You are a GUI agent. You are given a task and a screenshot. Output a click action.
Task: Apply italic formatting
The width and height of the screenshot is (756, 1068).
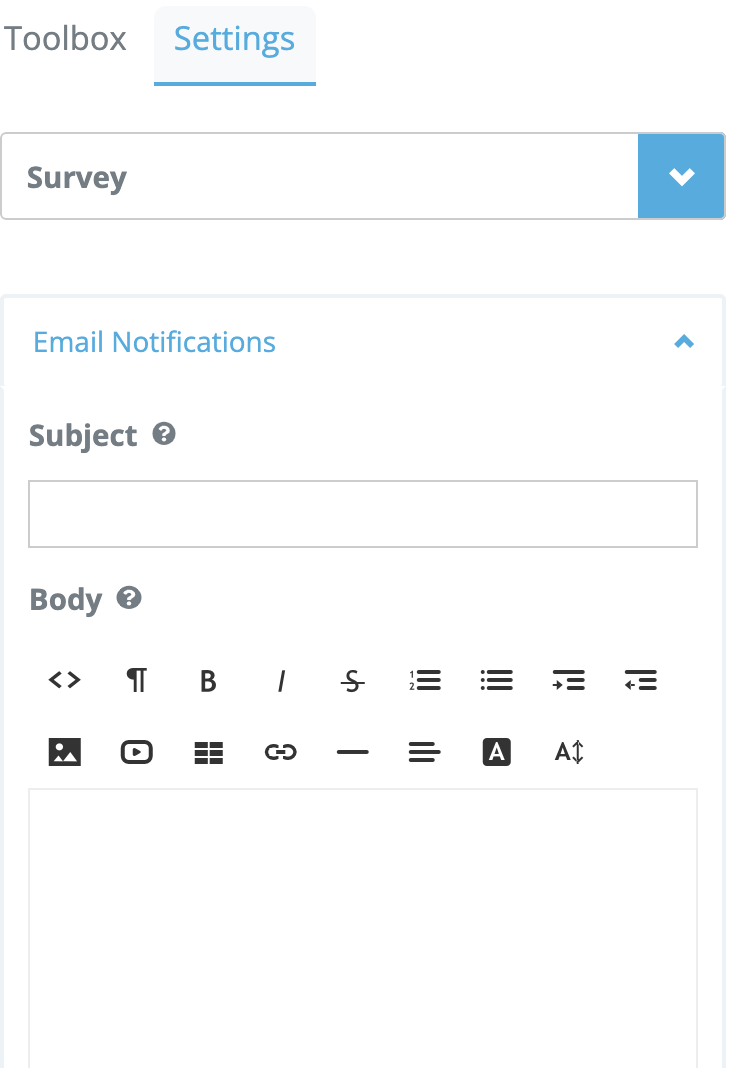pyautogui.click(x=281, y=681)
